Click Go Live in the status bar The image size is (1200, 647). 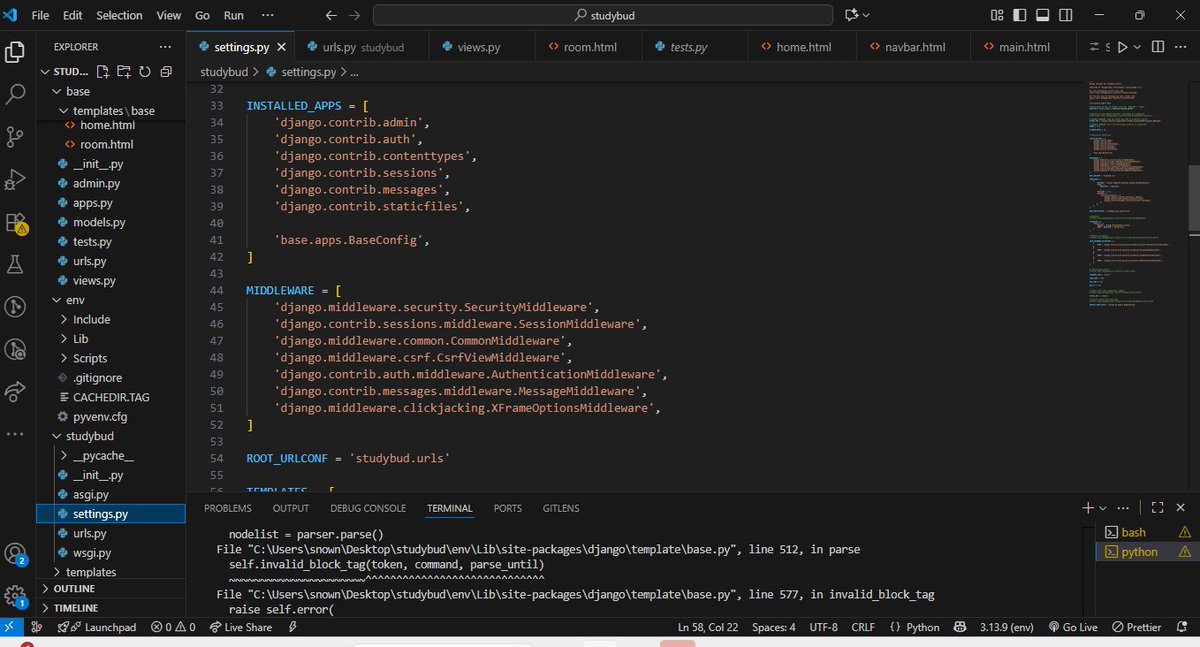tap(1073, 627)
